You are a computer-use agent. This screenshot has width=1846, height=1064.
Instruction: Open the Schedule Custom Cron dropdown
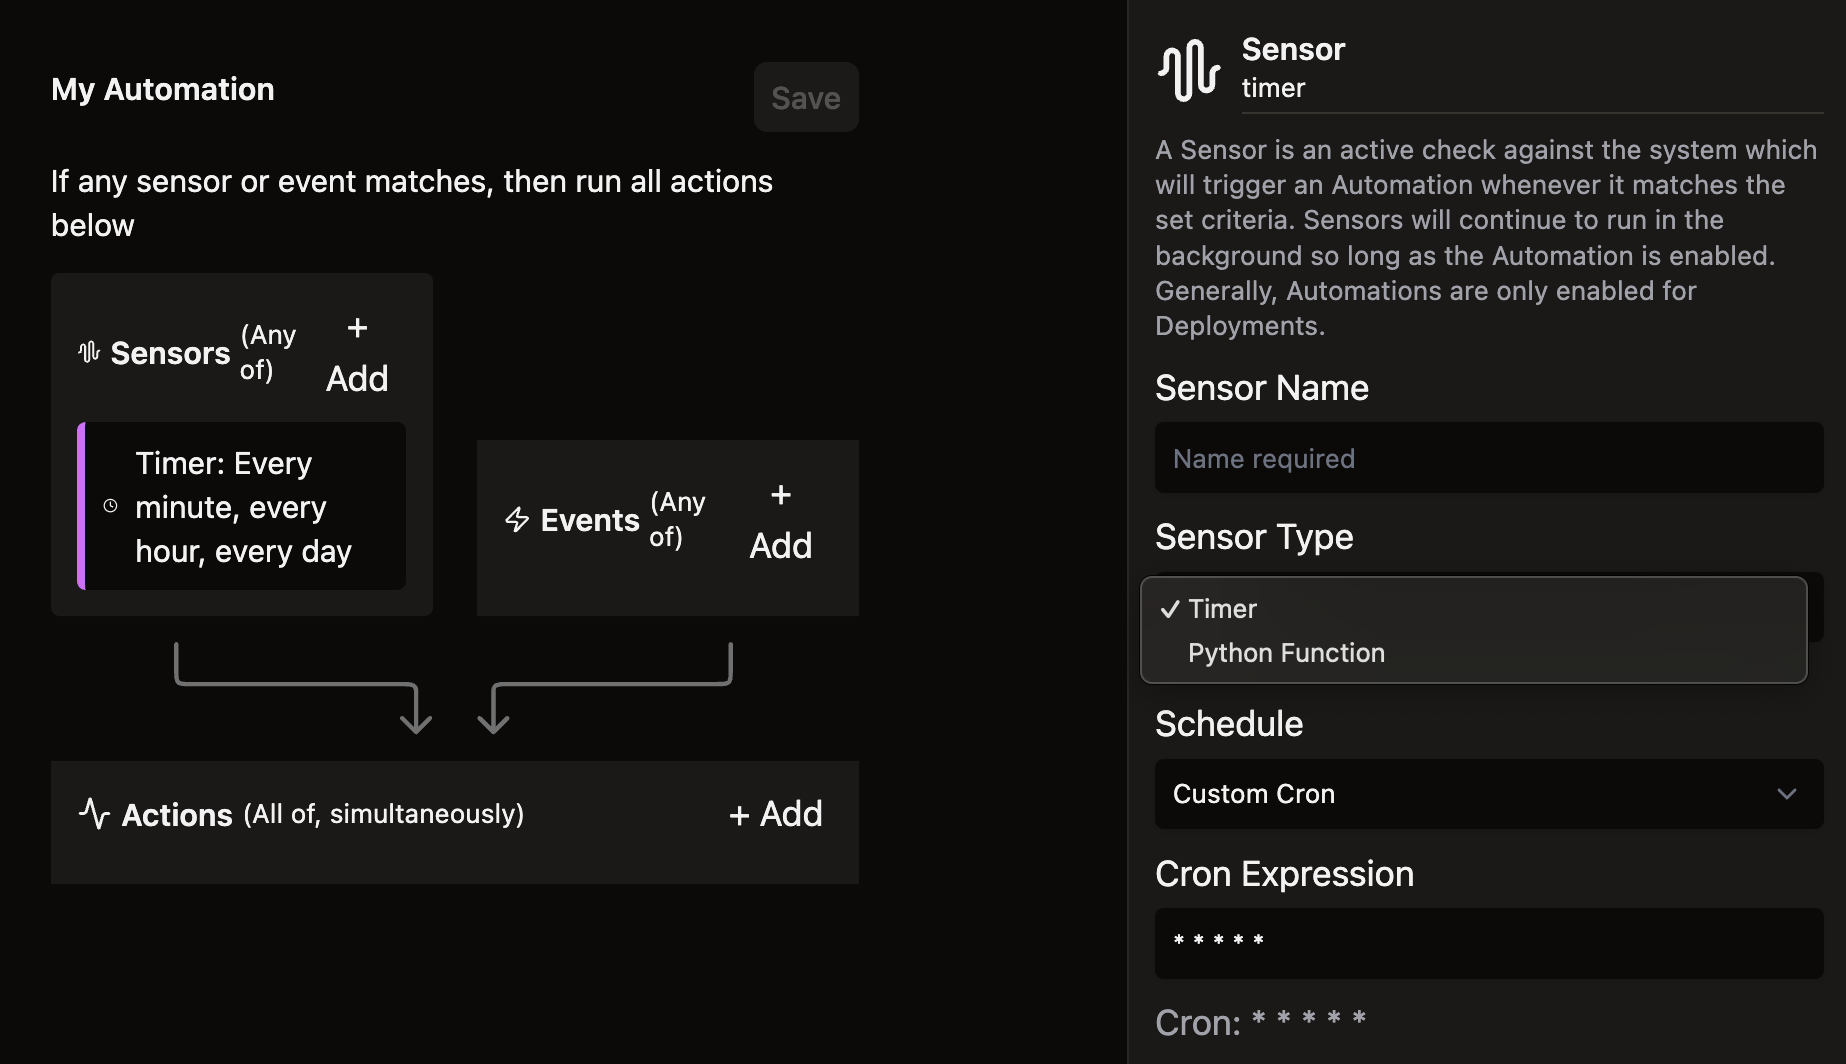coord(1489,794)
